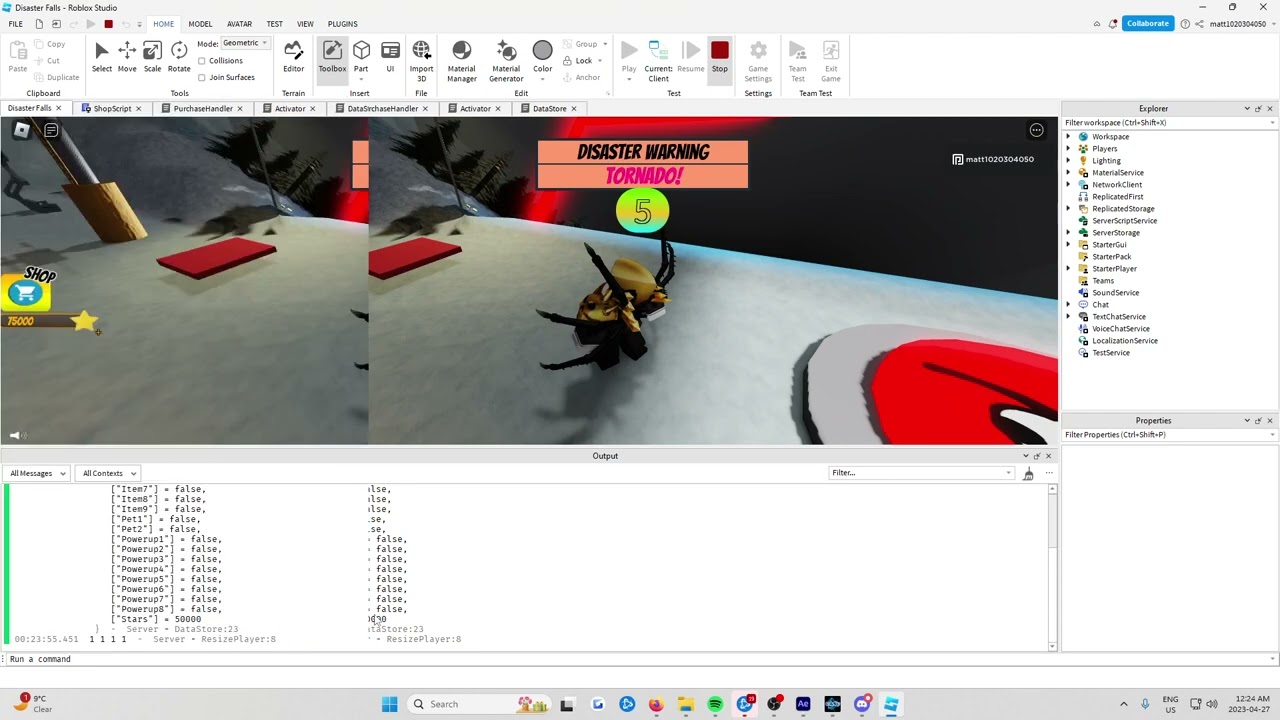Open the Material Manager
This screenshot has height=720, width=1280.
coord(461,61)
